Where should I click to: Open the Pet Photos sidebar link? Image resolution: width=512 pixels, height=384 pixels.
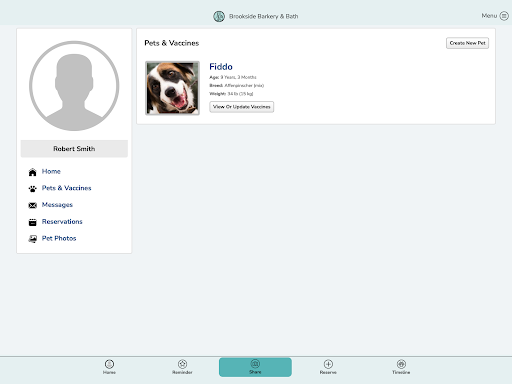point(59,238)
